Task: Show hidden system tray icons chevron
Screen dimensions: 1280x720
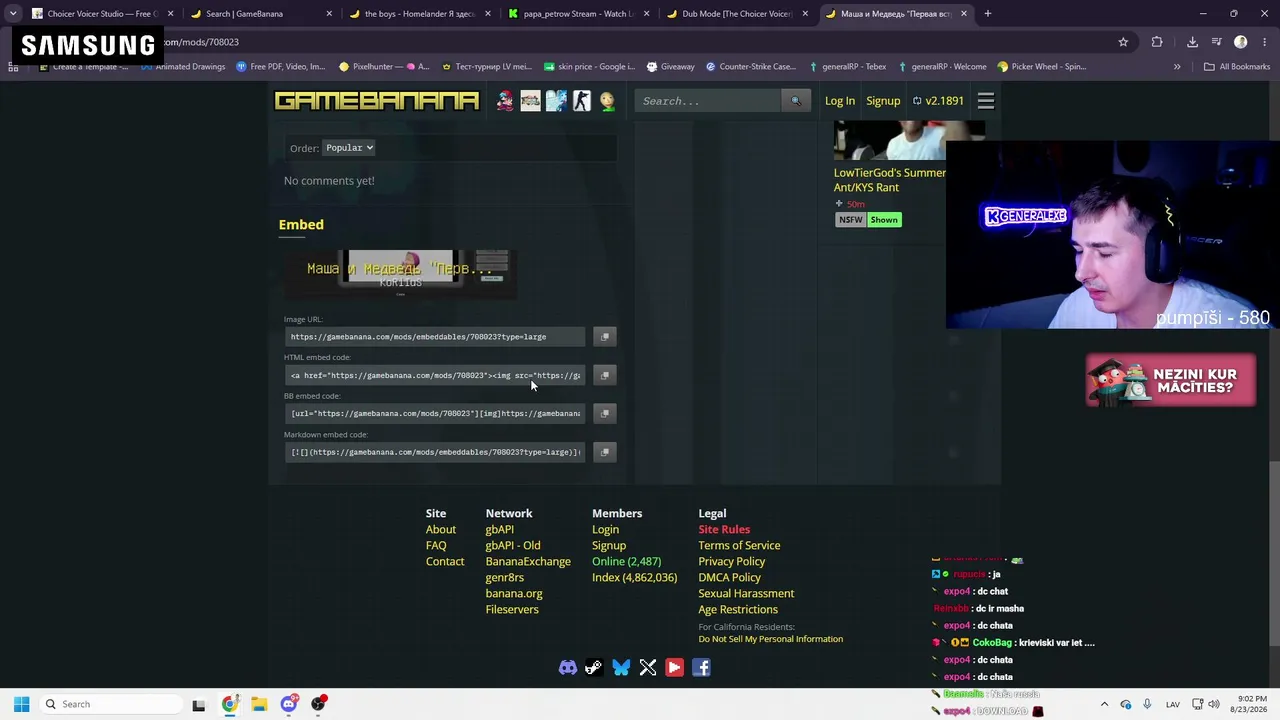Action: (1104, 704)
